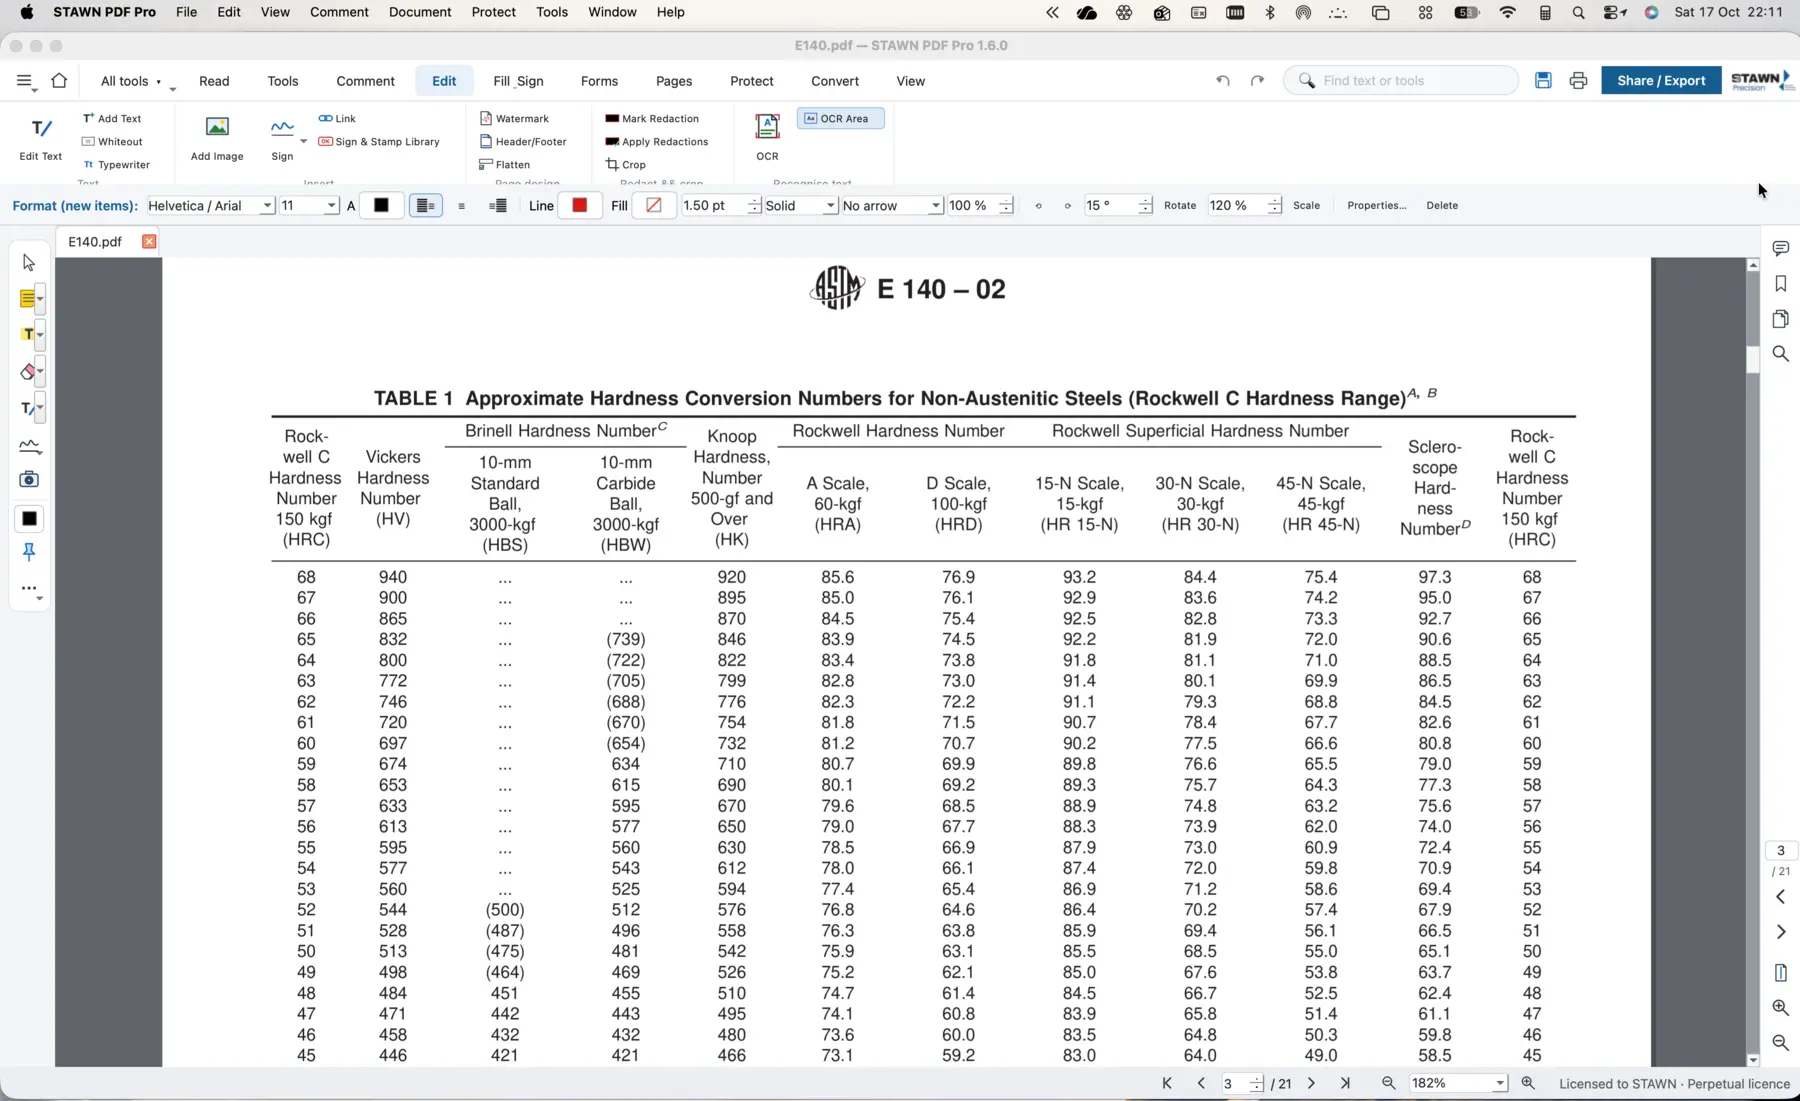Zoom in using the right sidebar magnifier
Screen dimensions: 1800x1101
tap(1780, 1008)
